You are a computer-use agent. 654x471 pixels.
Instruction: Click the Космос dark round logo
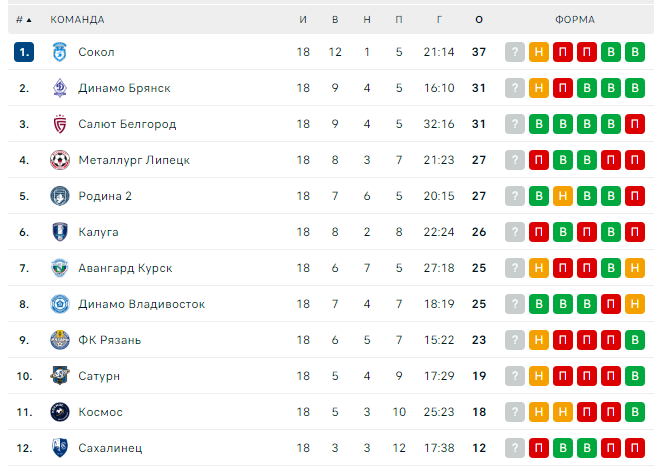[x=60, y=412]
